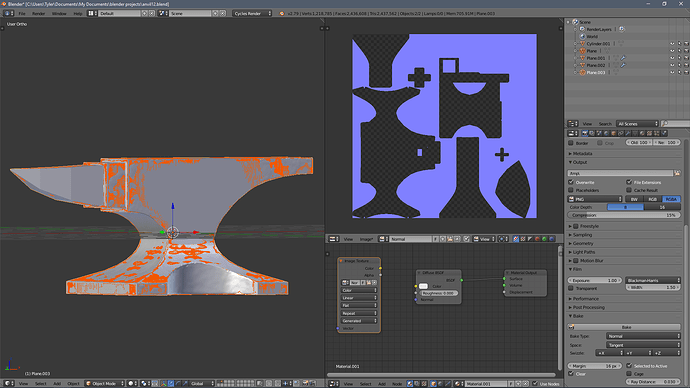Toggle the 3D manipulator widget icon
Image resolution: width=690 pixels, height=388 pixels.
164,384
